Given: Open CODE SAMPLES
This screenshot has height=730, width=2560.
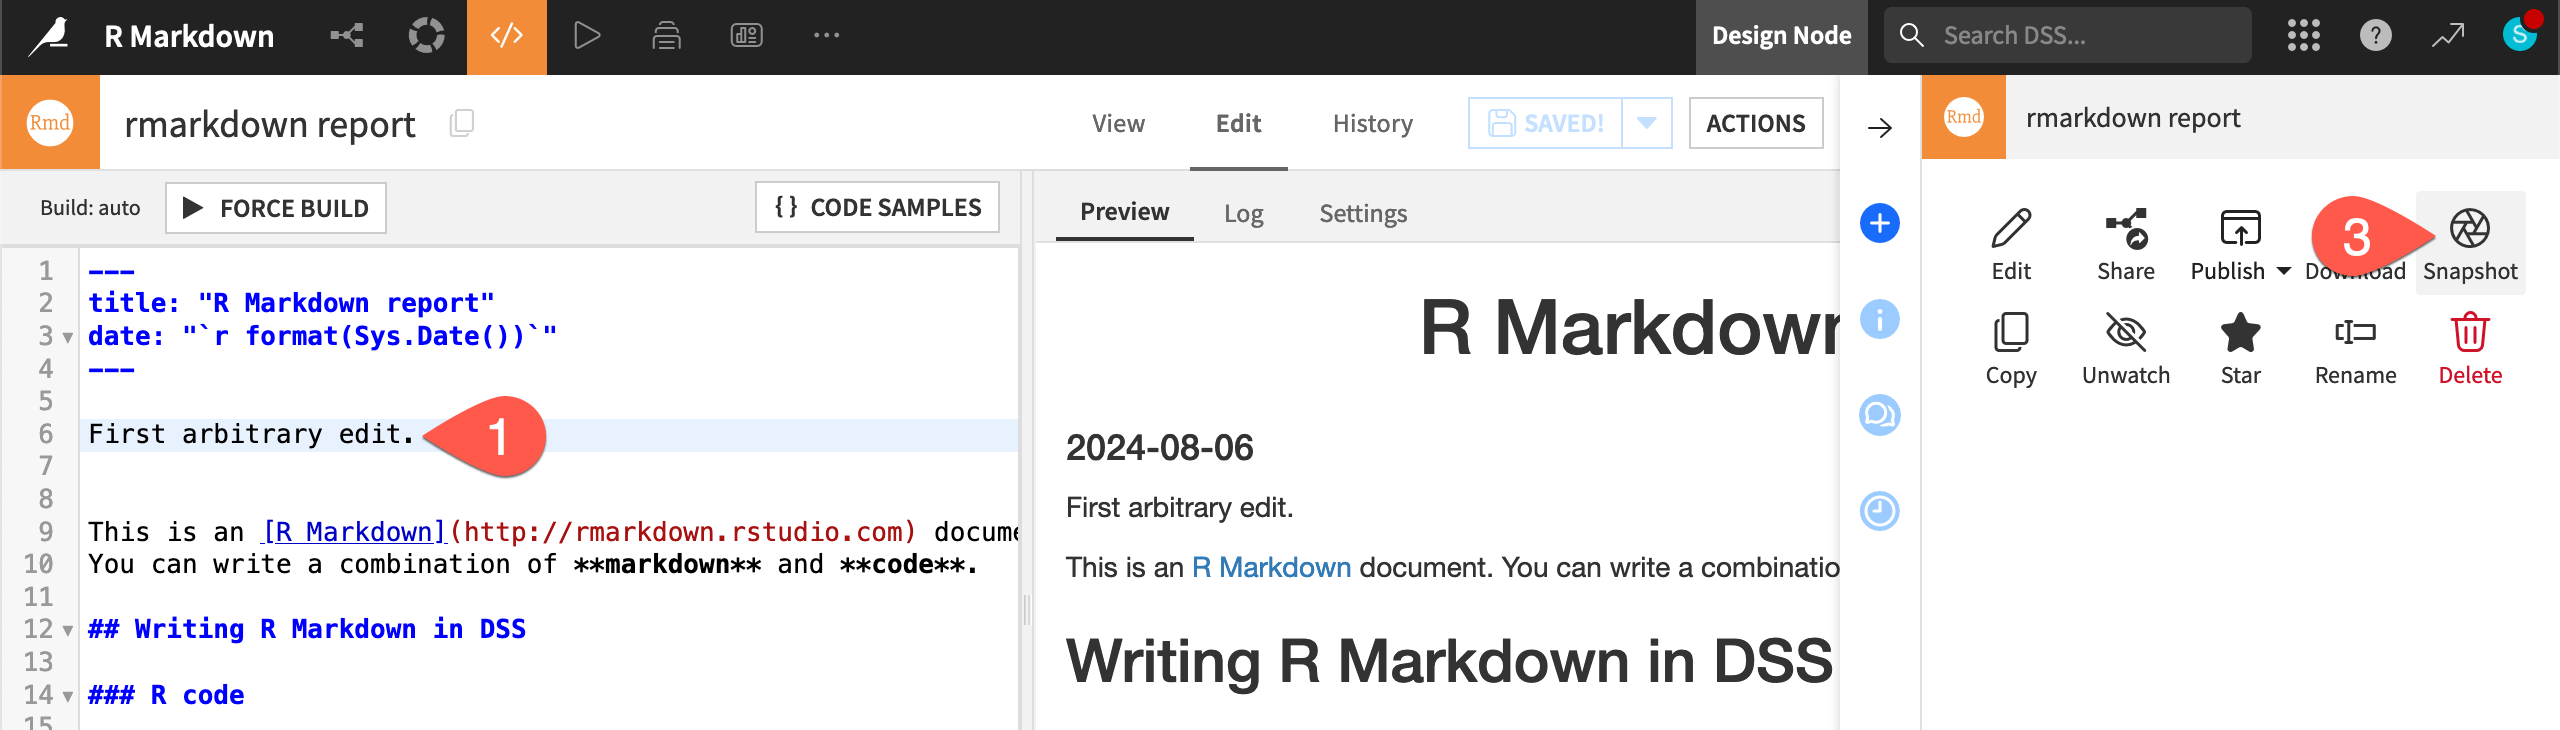Looking at the screenshot, I should coord(877,207).
